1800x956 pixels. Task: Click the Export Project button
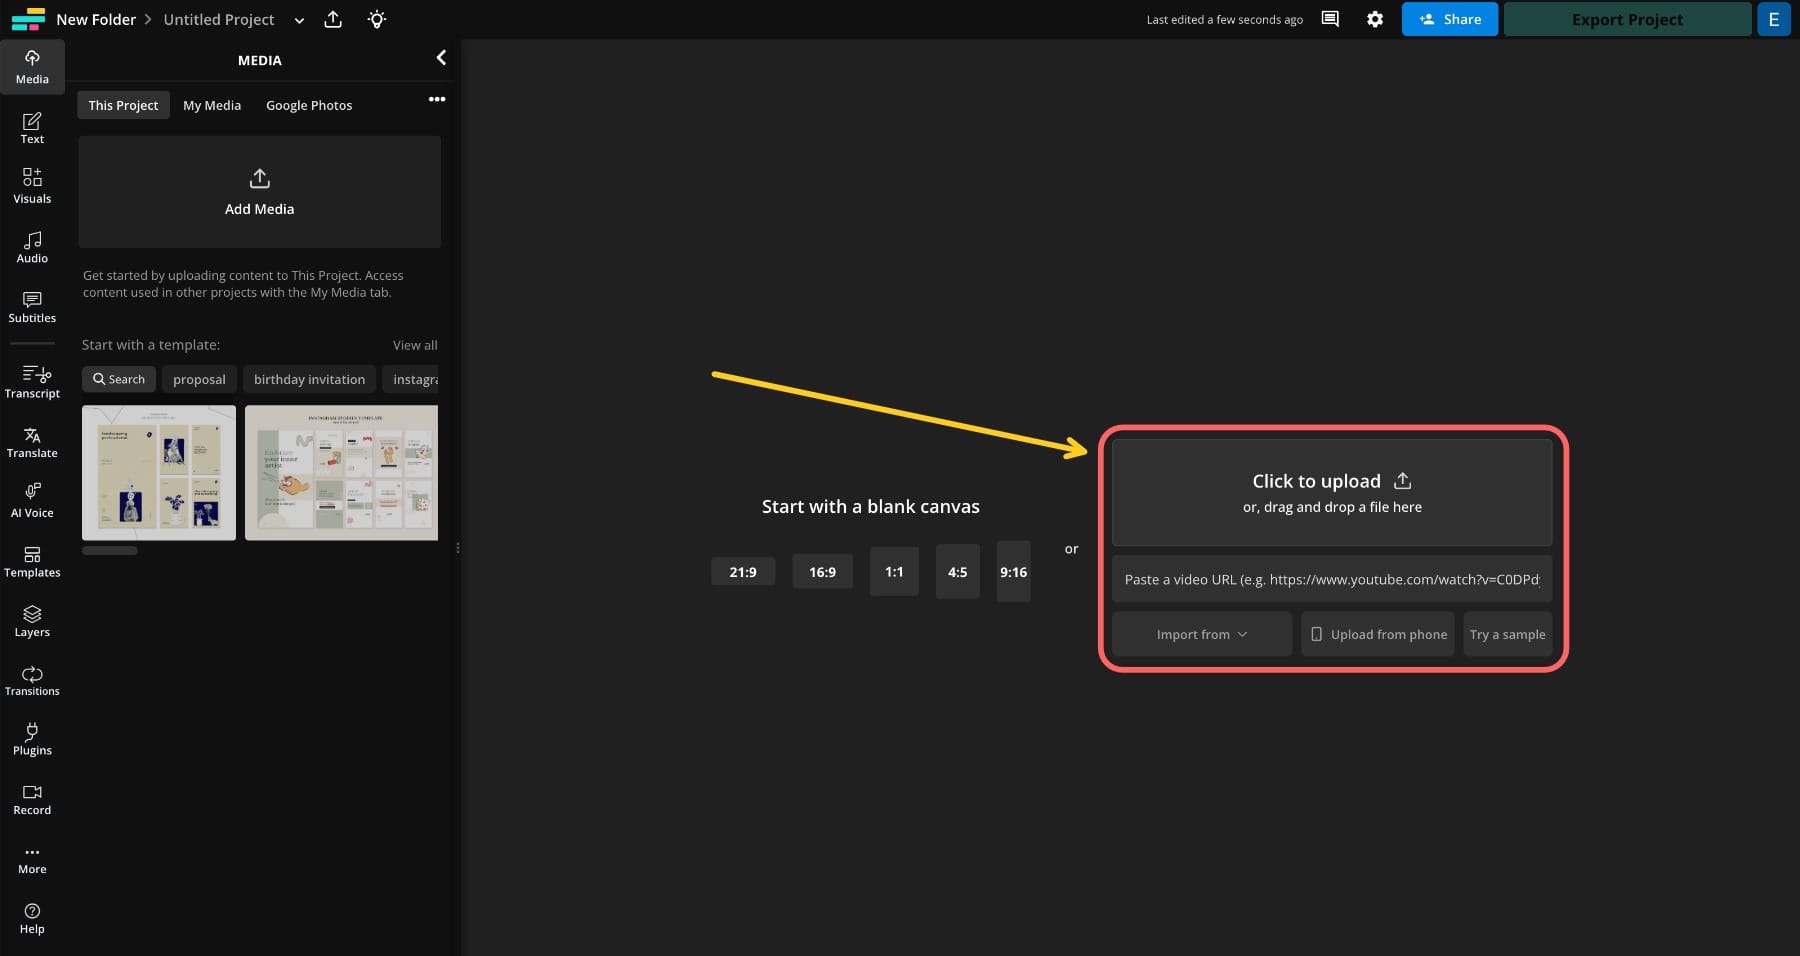(1627, 19)
